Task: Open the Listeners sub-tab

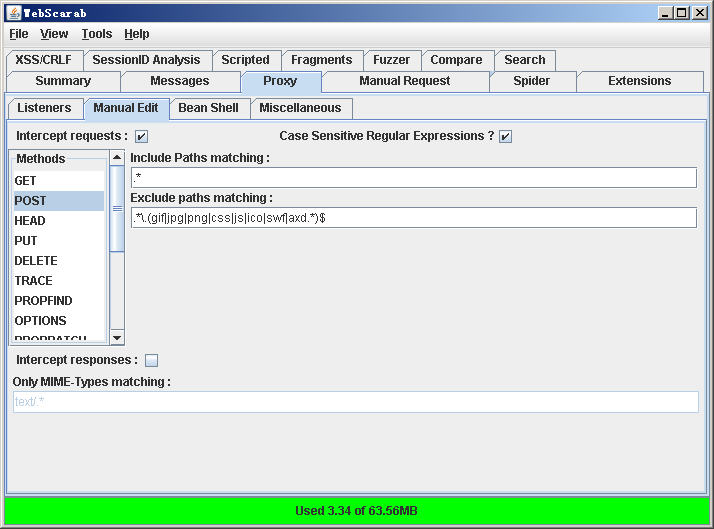Action: pyautogui.click(x=45, y=108)
